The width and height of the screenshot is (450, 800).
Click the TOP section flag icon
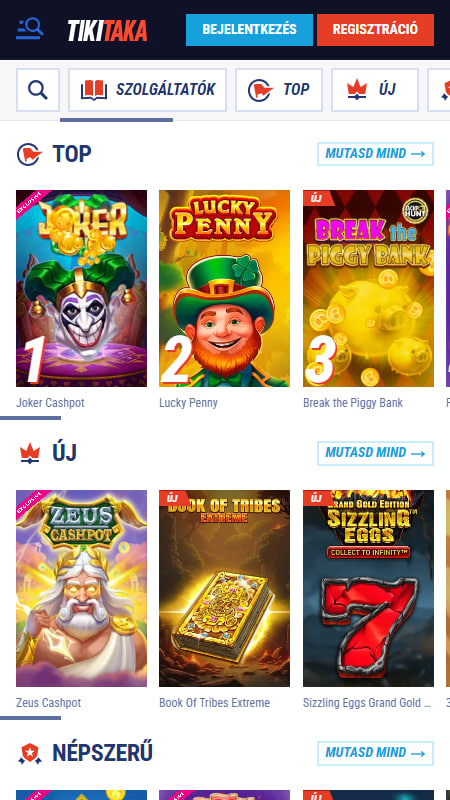(x=29, y=154)
